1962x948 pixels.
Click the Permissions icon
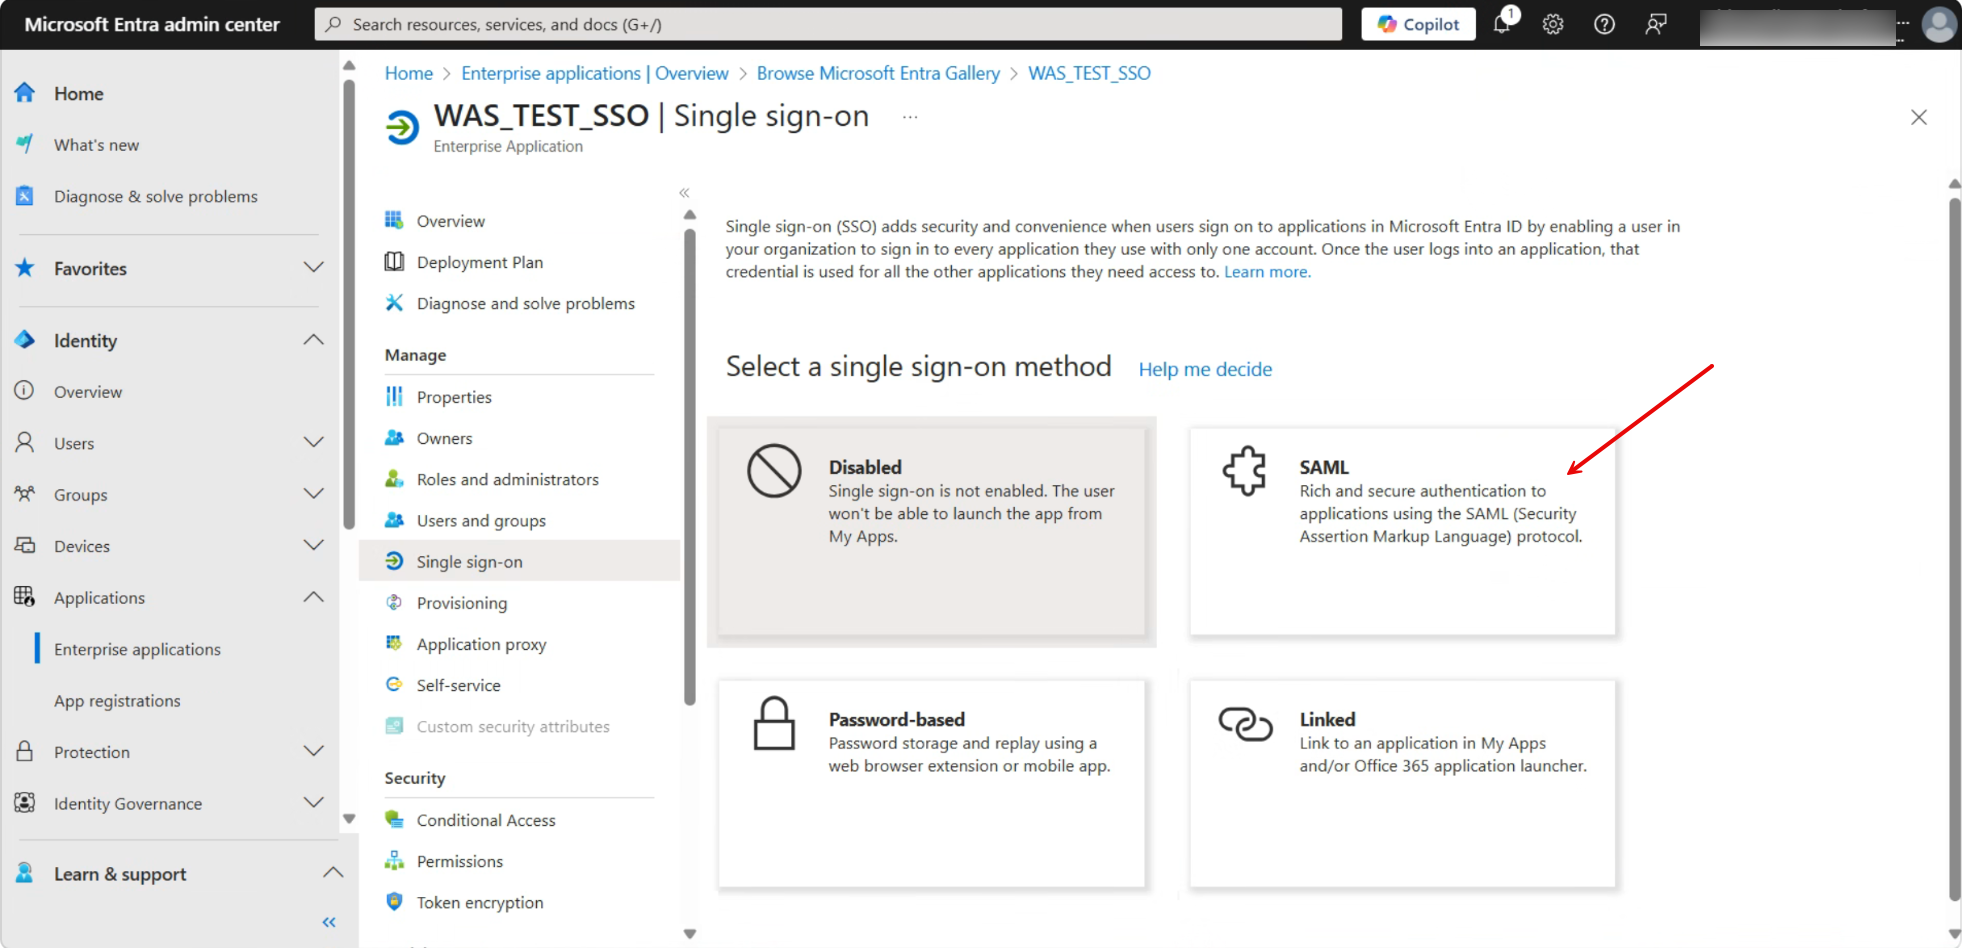(394, 860)
